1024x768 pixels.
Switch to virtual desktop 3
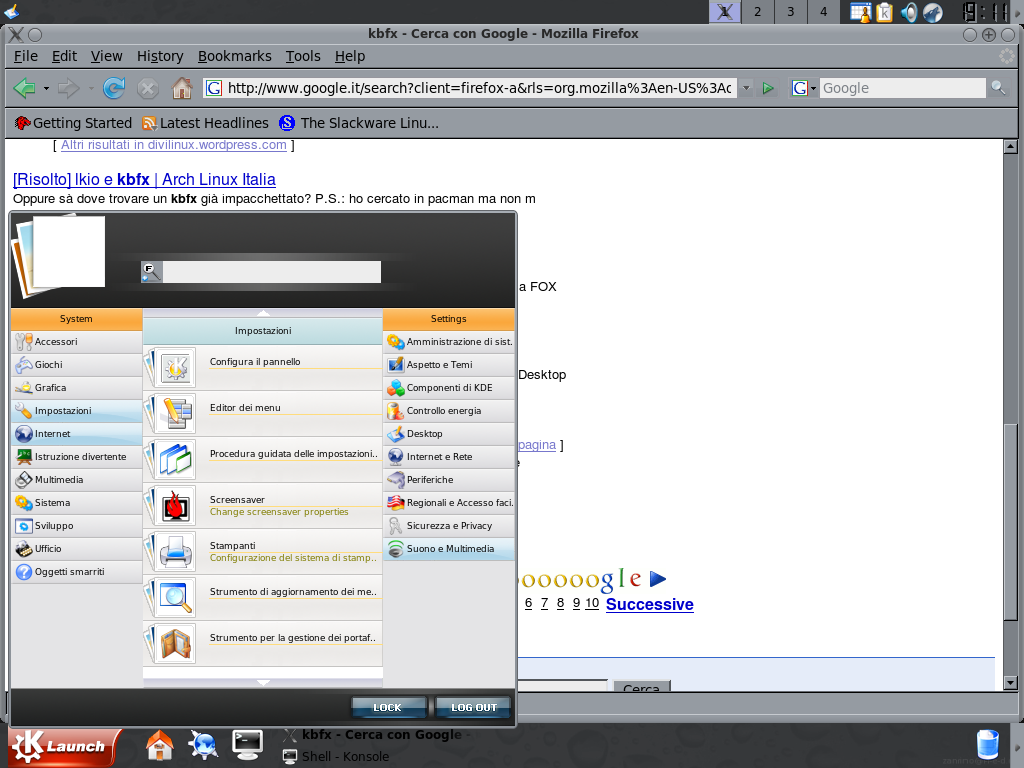pos(791,12)
